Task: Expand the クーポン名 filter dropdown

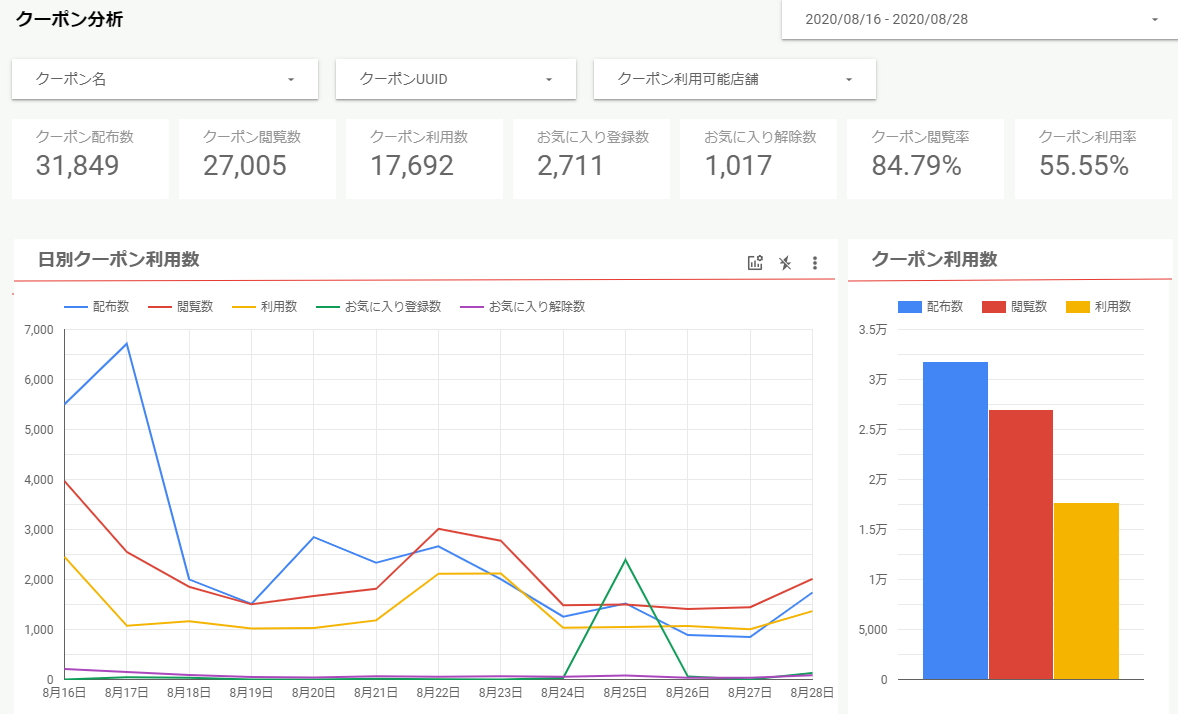Action: [165, 79]
